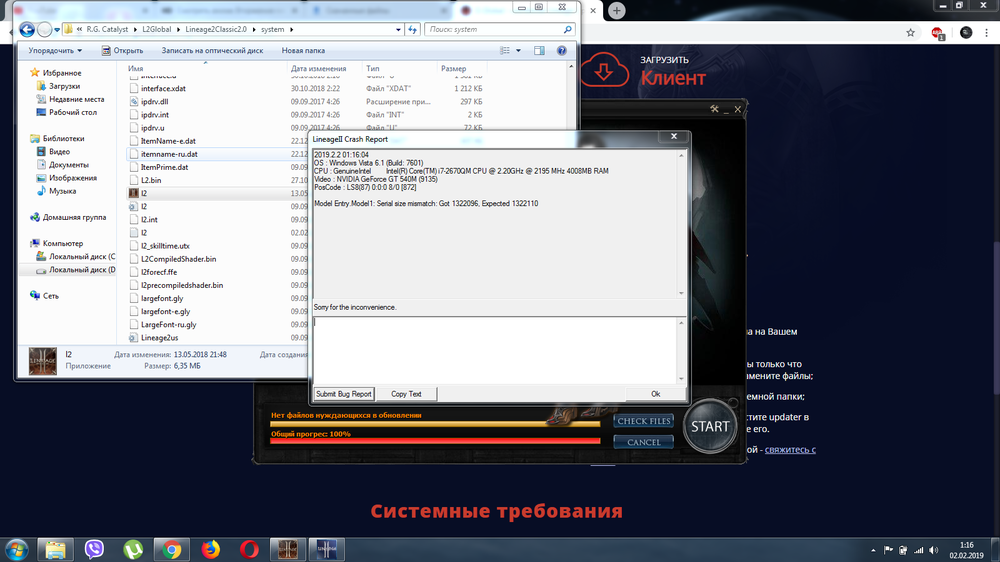Open a new Chrome tab with plus button
Screen dimensions: 1000x562
tap(617, 10)
